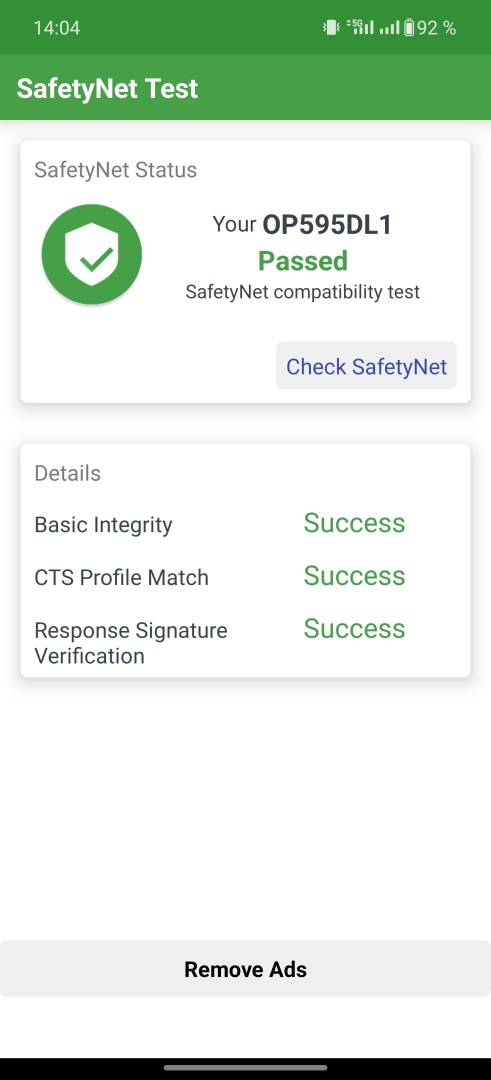Tap the SafetyNet Test title
491x1080 pixels.
click(107, 88)
